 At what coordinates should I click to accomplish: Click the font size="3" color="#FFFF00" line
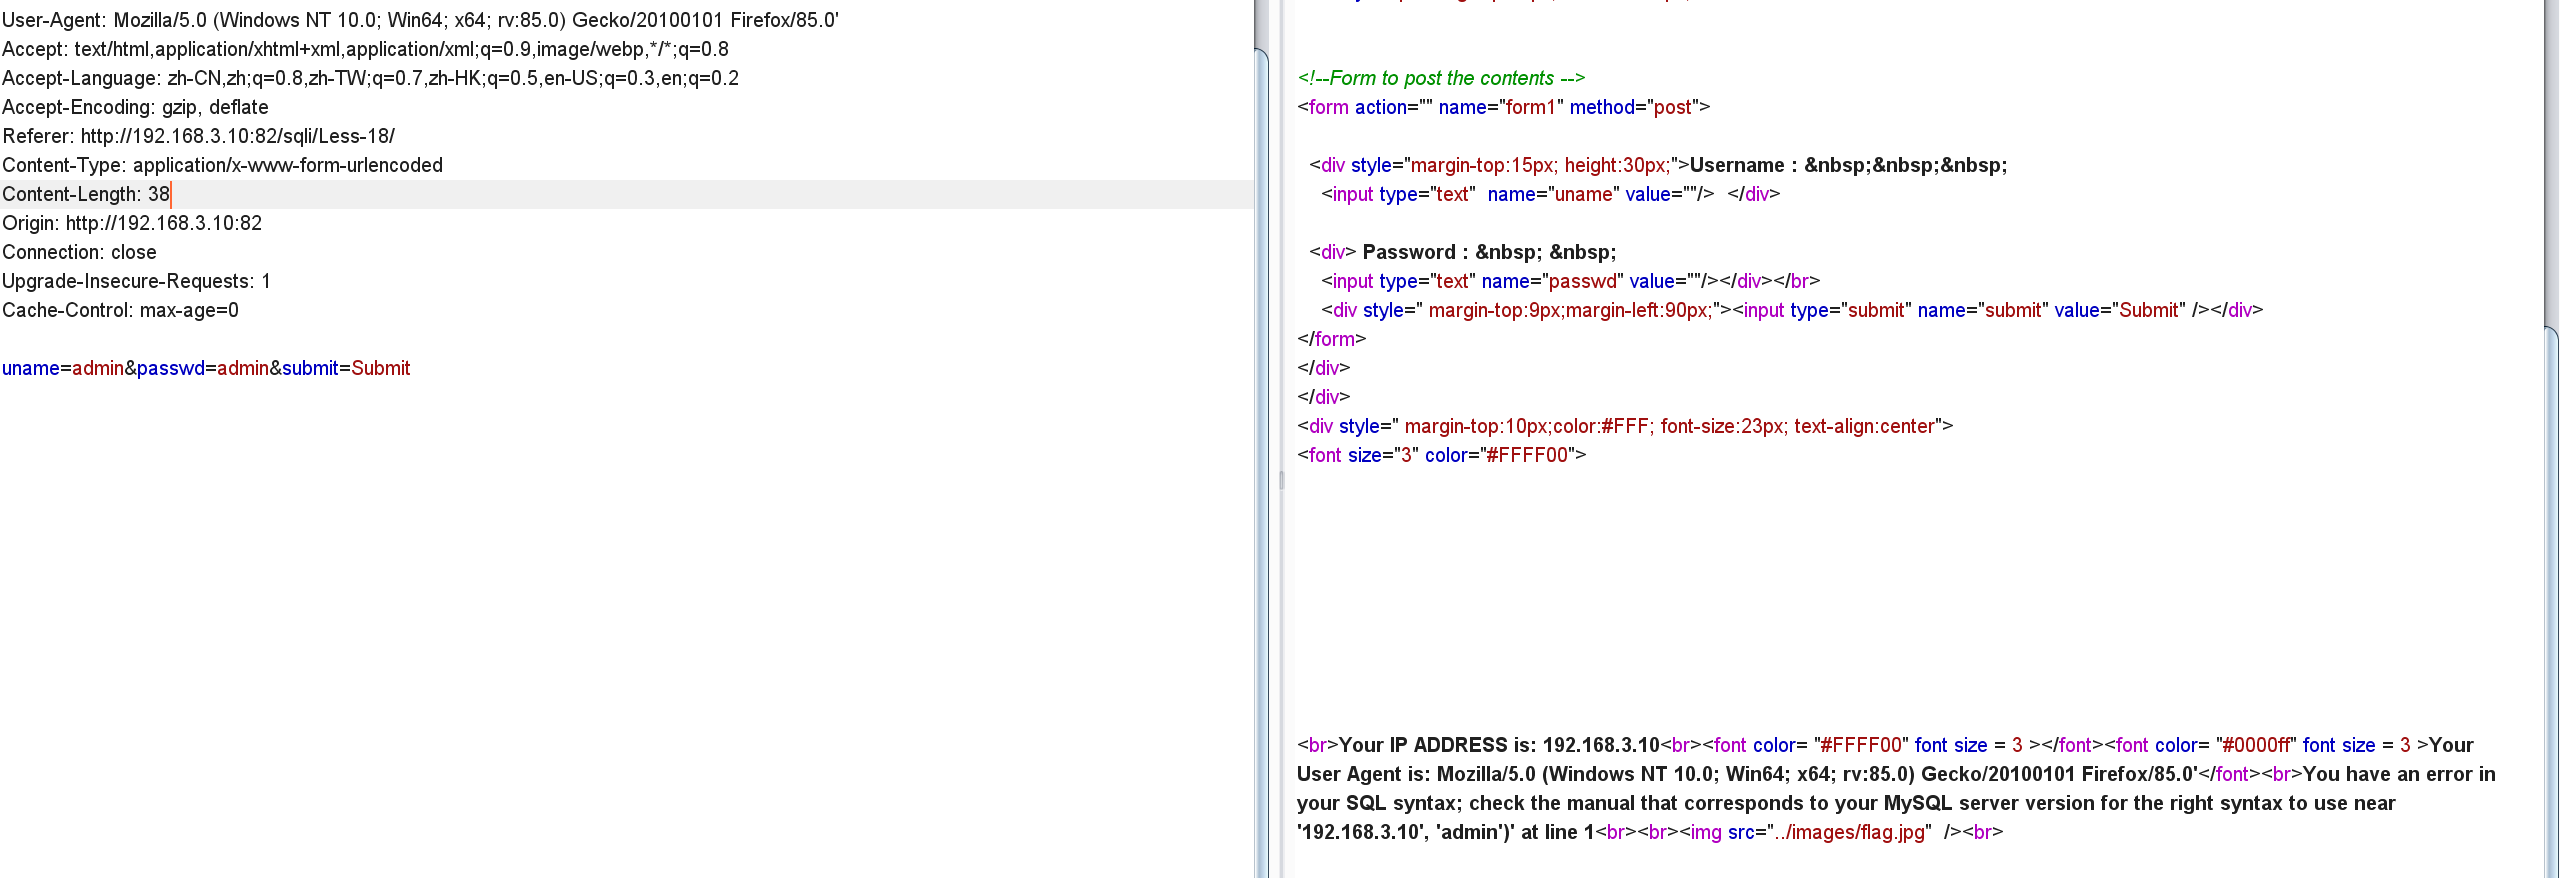1442,455
